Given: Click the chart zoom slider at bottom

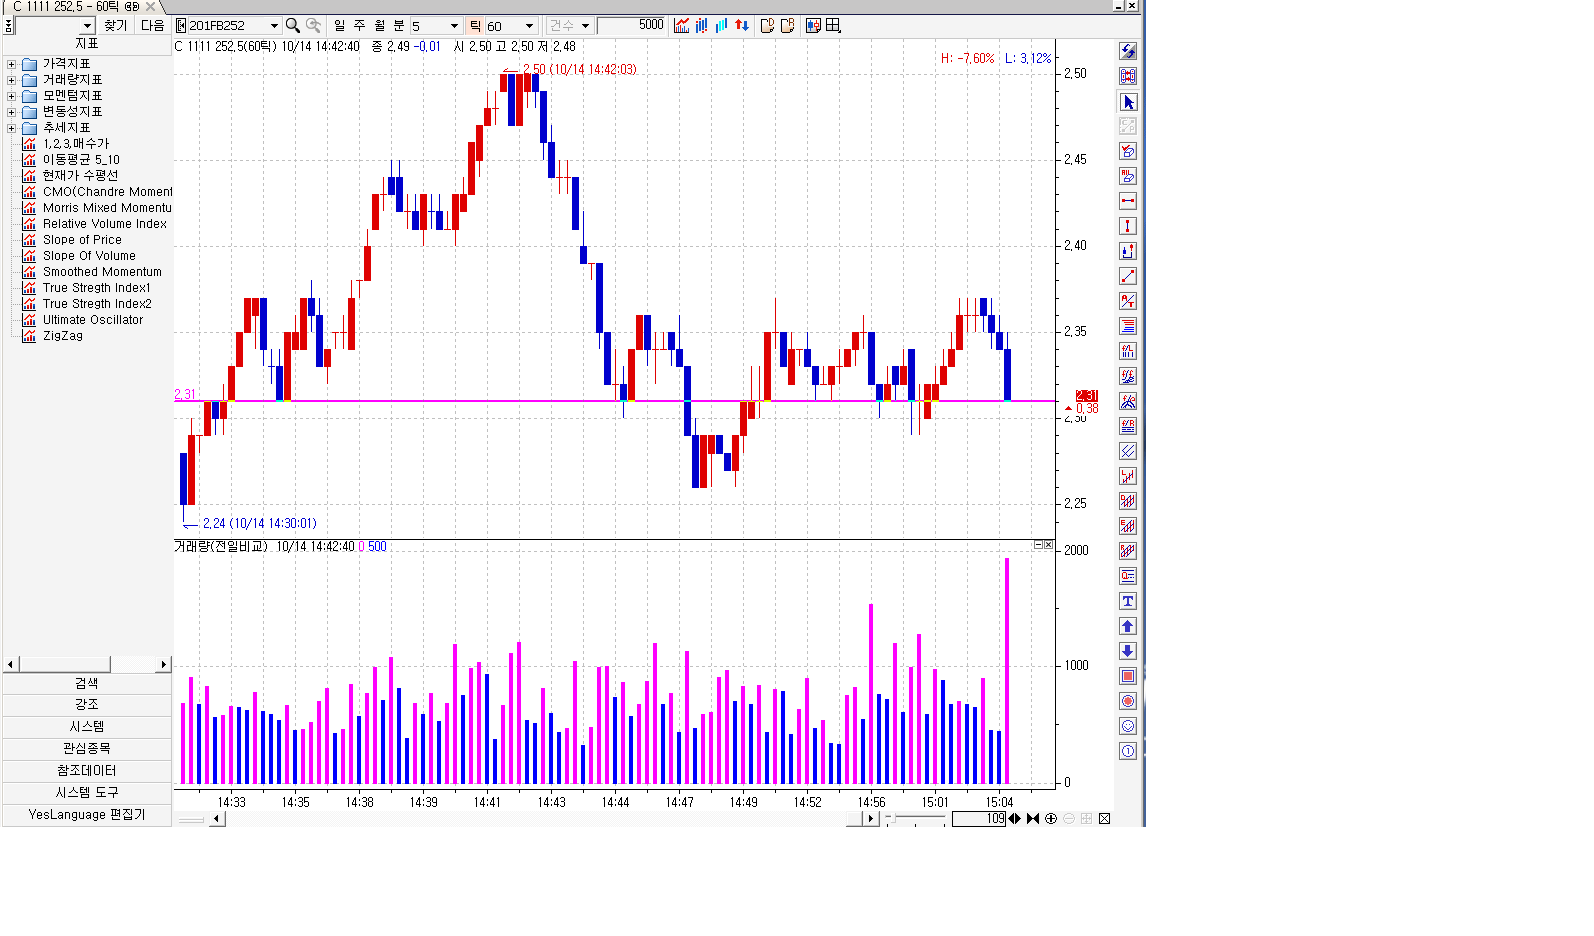Looking at the screenshot, I should click(915, 819).
